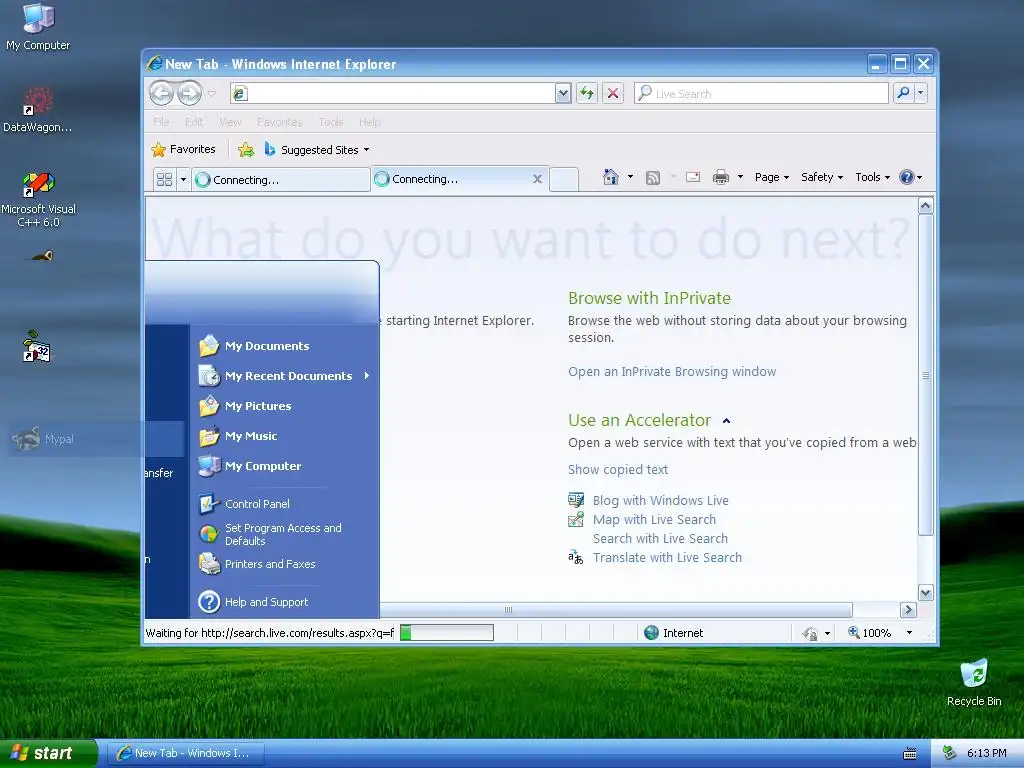Viewport: 1024px width, 768px height.
Task: Click the Print icon
Action: click(721, 177)
